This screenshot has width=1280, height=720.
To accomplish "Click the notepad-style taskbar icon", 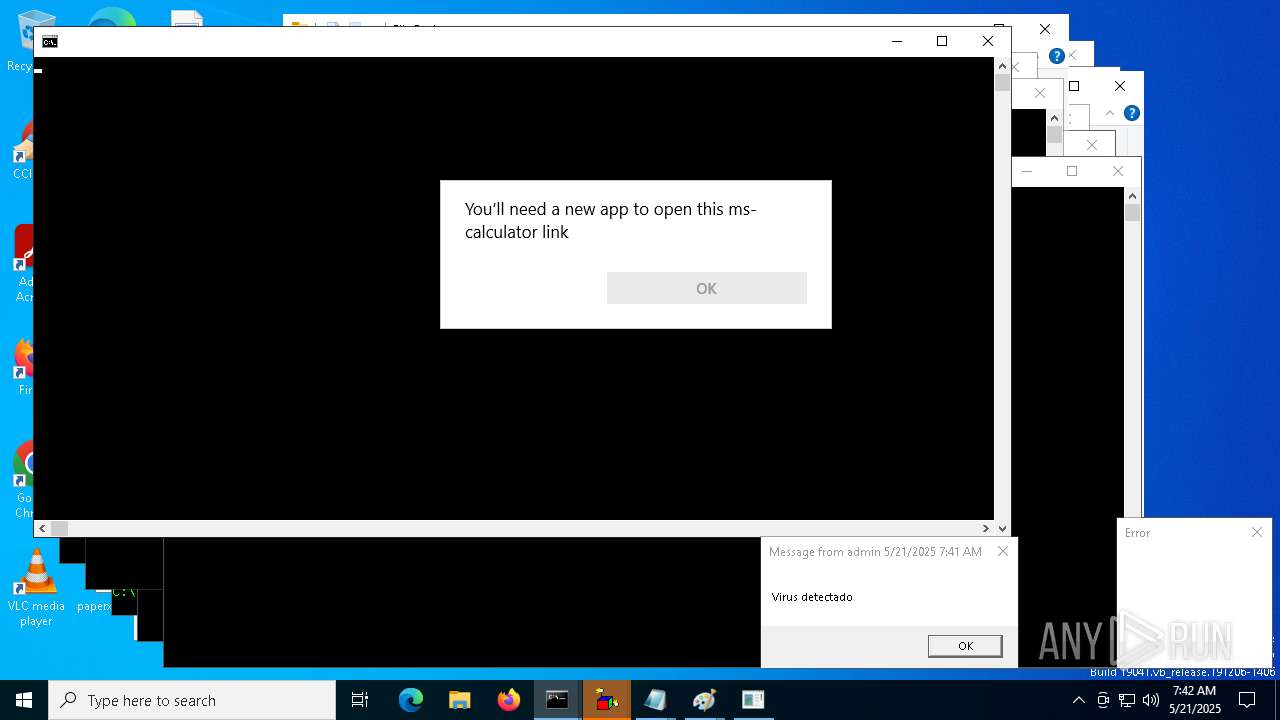I will [656, 700].
